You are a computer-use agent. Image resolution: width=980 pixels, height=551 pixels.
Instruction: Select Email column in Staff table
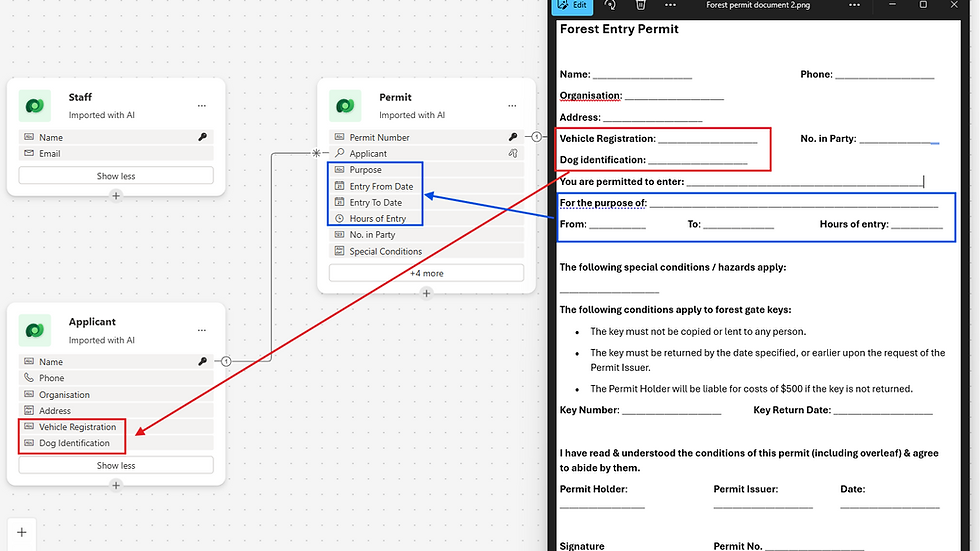116,153
